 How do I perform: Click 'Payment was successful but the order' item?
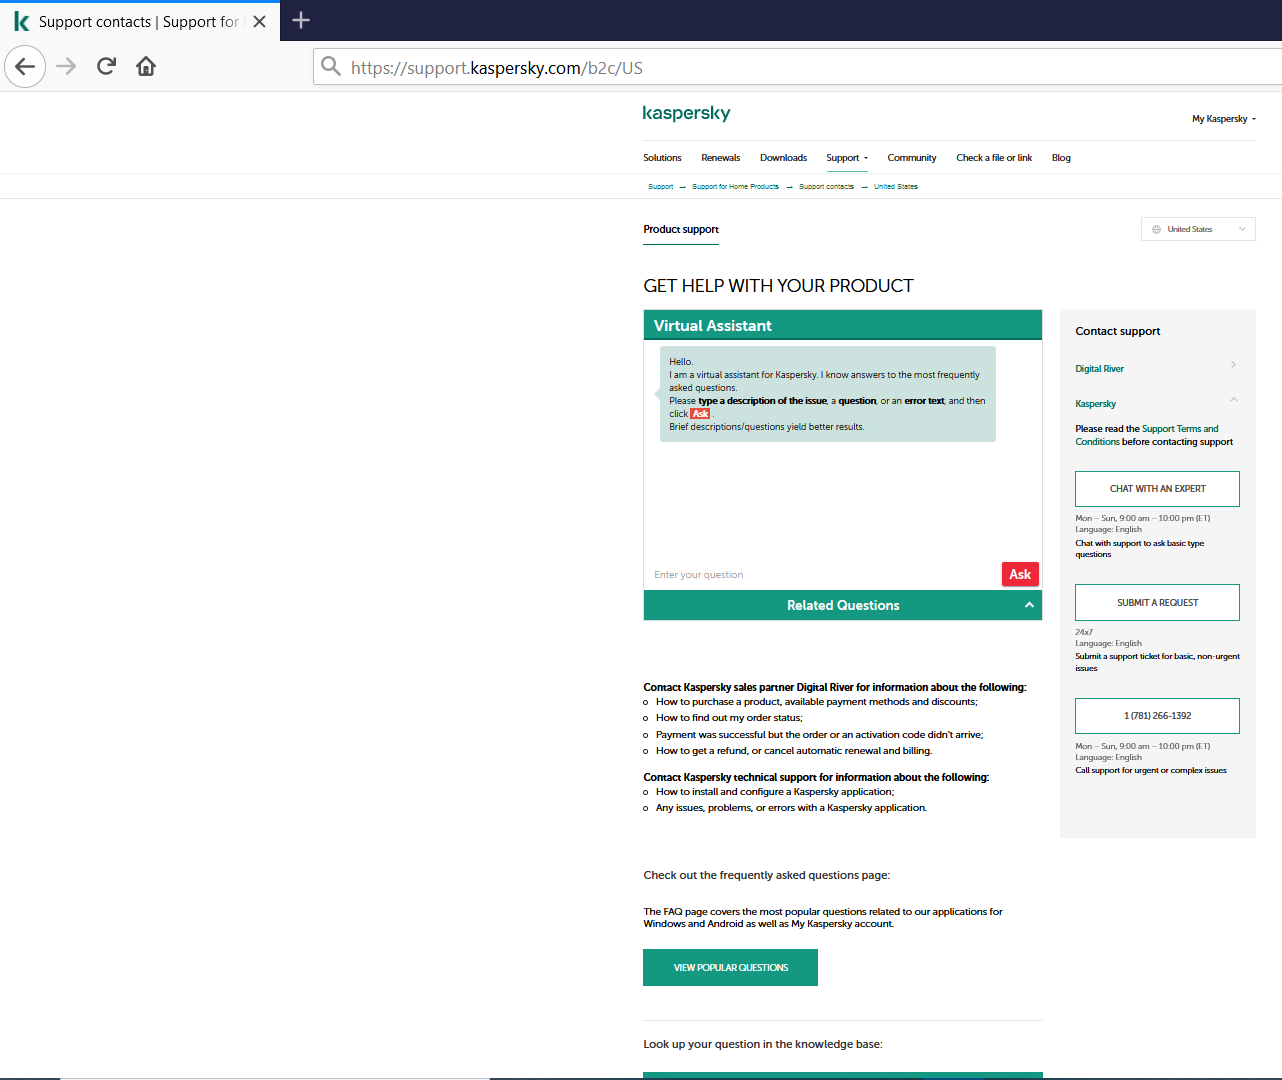click(x=820, y=735)
